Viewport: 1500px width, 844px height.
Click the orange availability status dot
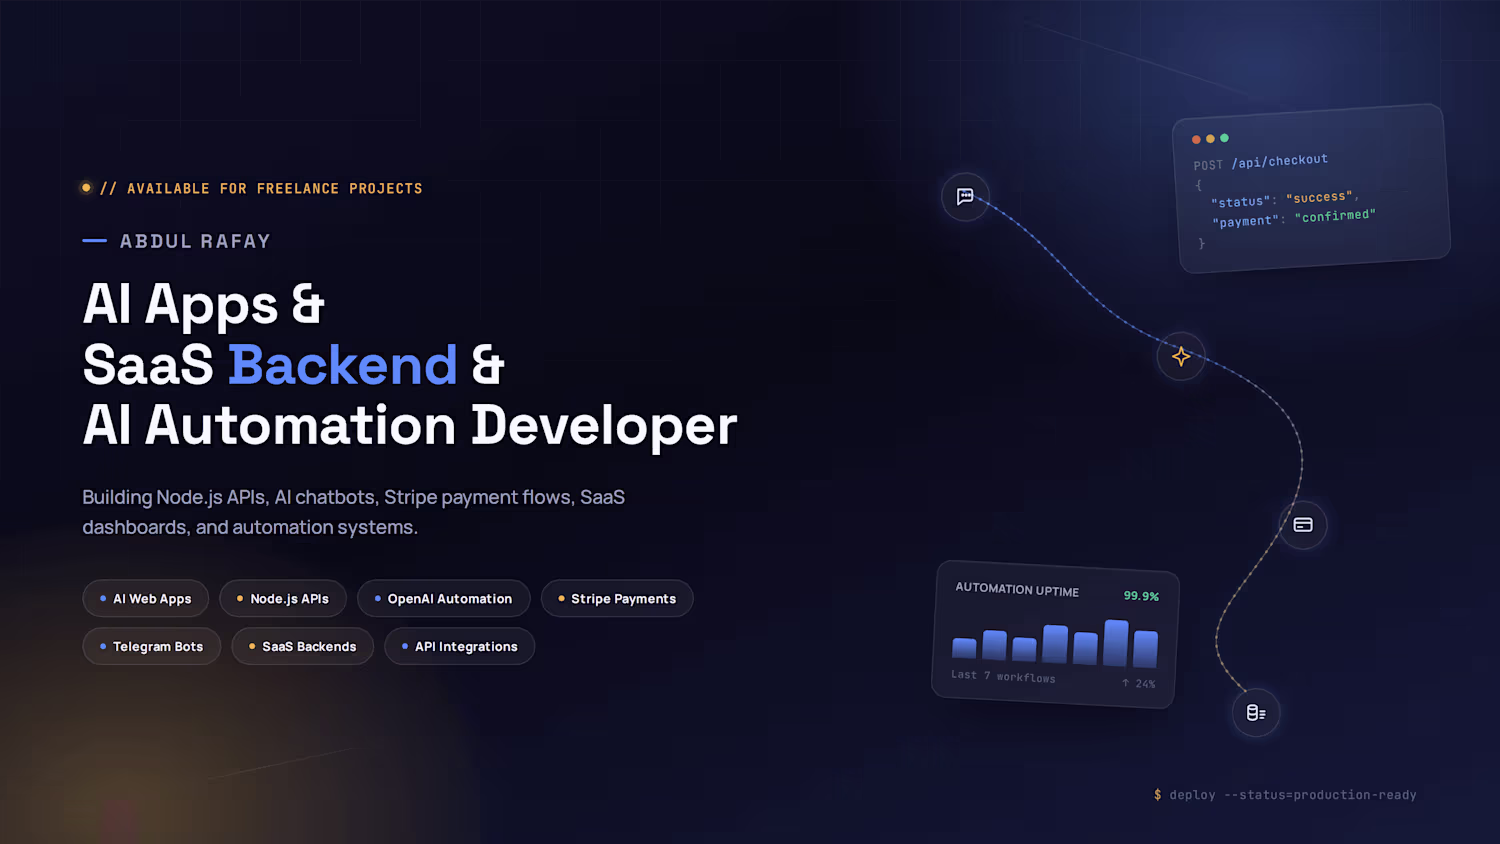tap(86, 188)
